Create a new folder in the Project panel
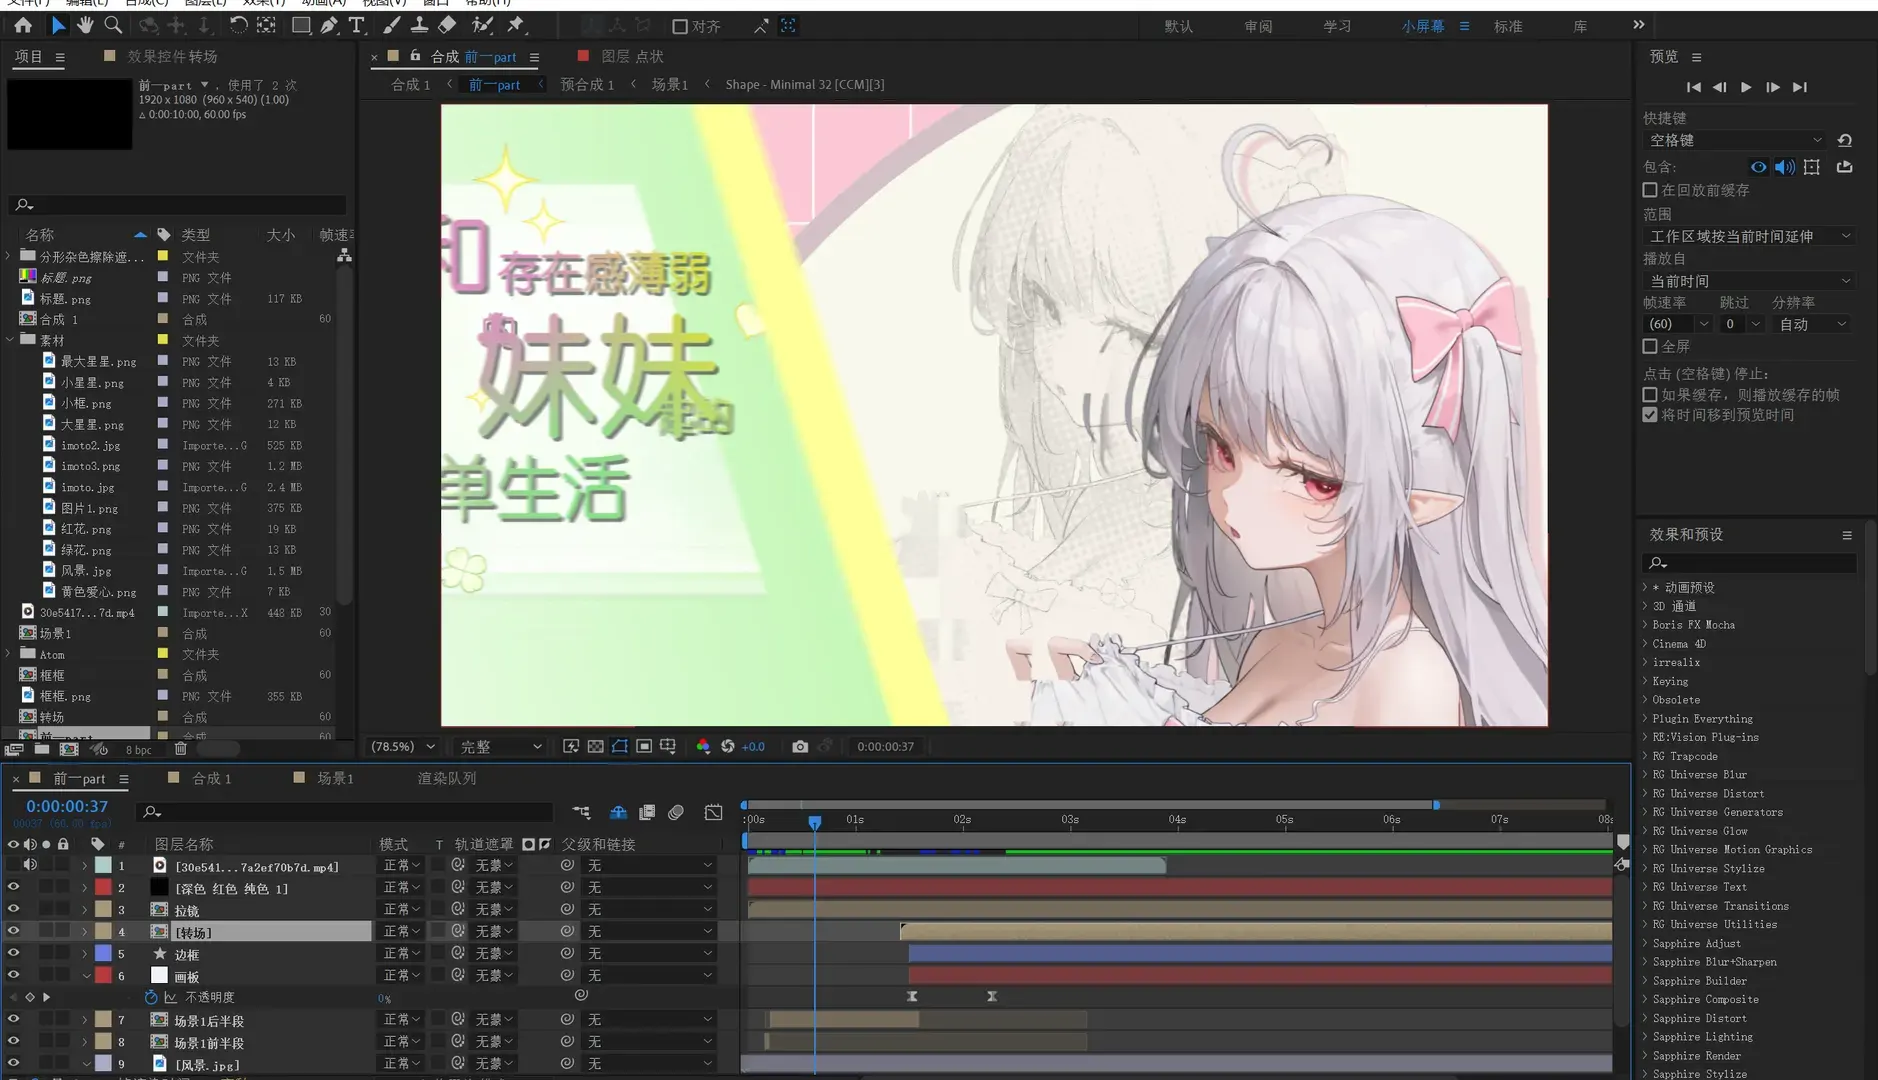Image resolution: width=1878 pixels, height=1080 pixels. click(41, 749)
